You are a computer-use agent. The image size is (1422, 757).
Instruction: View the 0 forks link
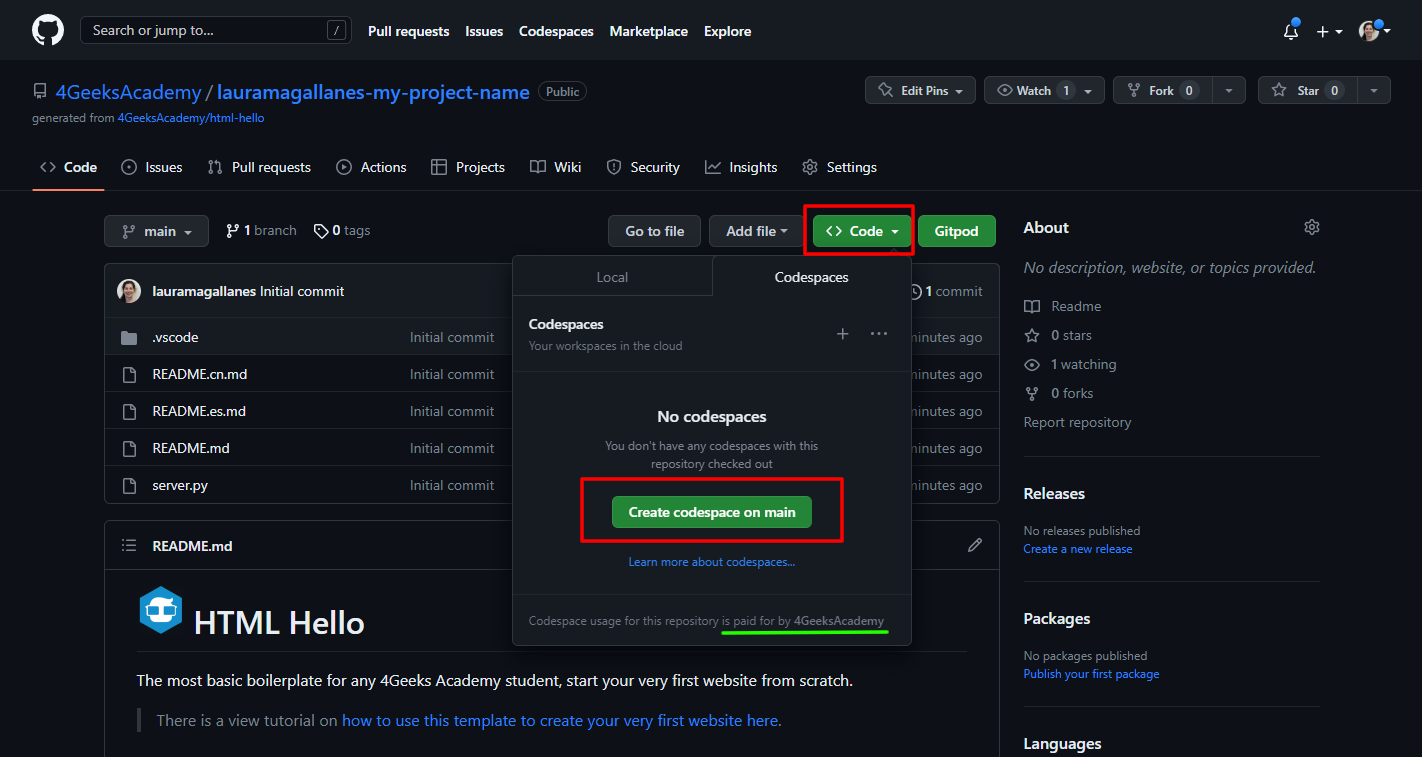[x=1059, y=393]
